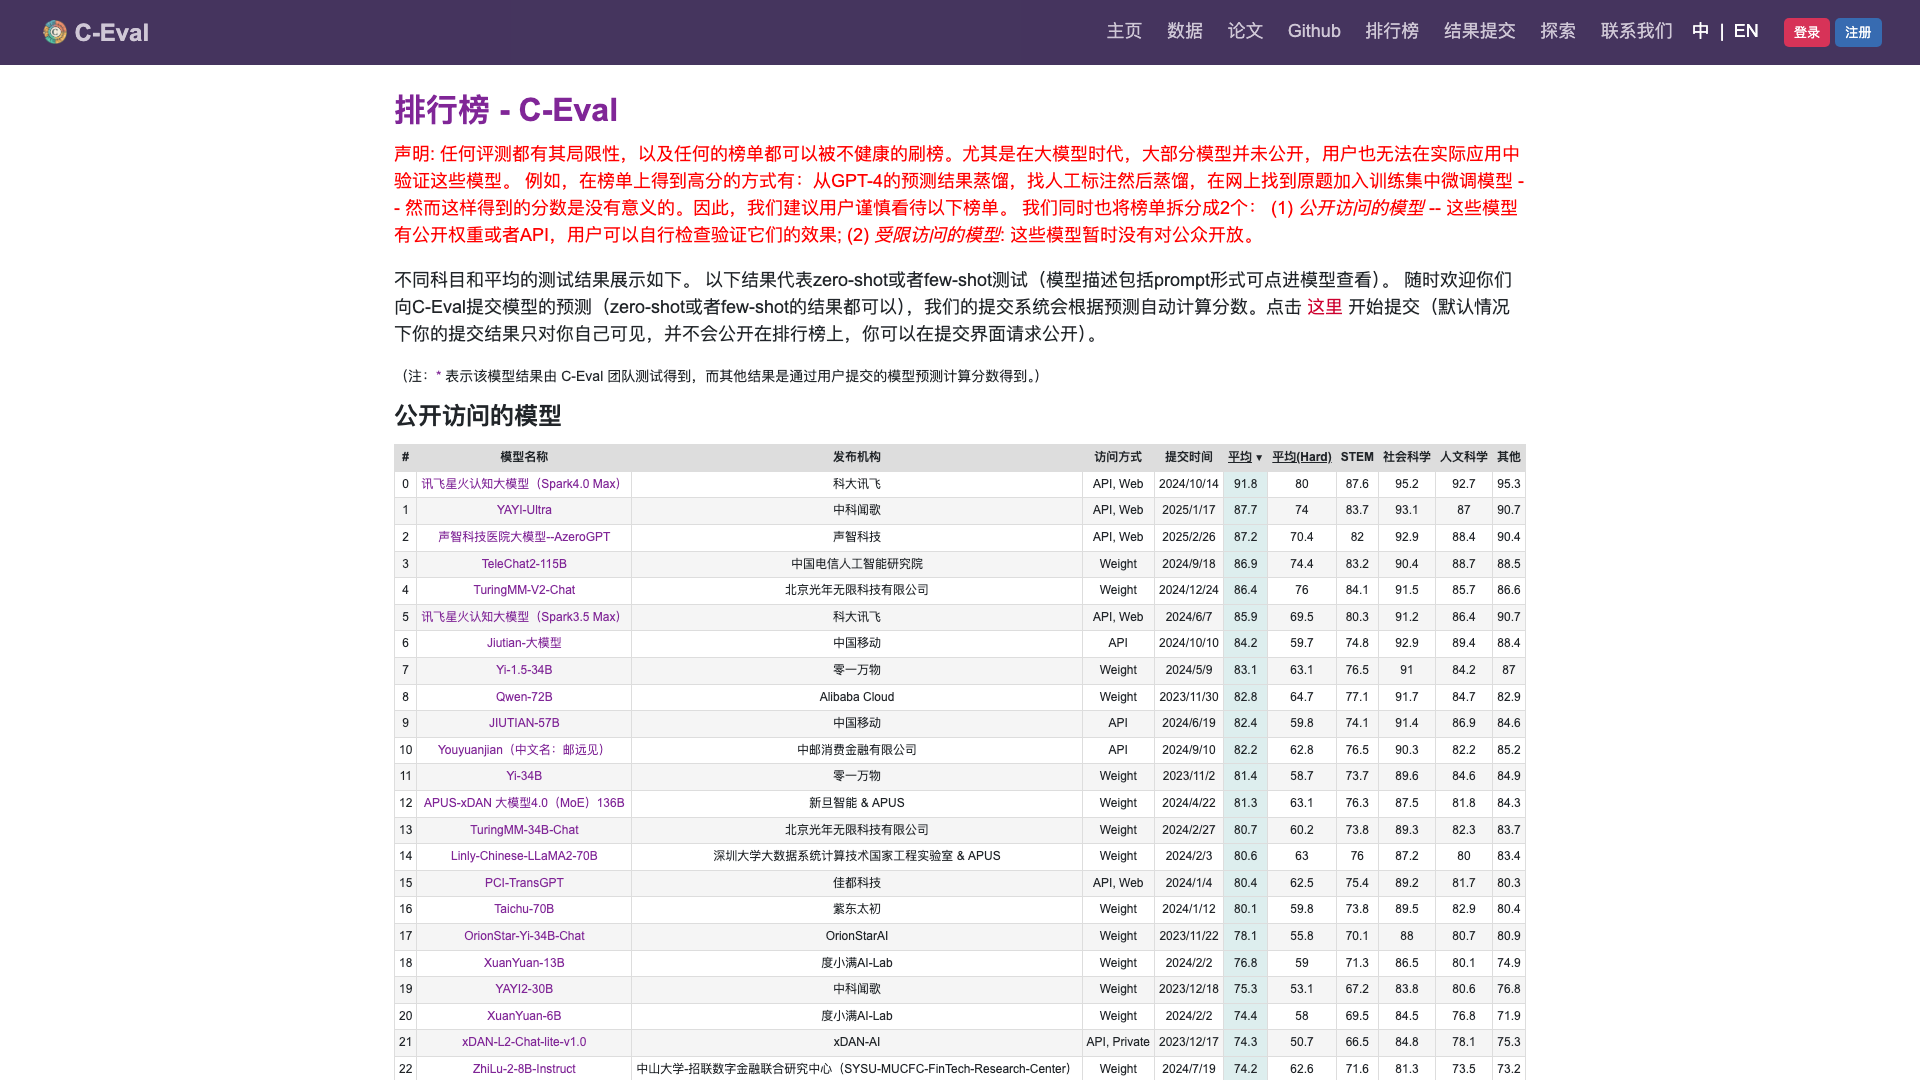This screenshot has height=1080, width=1920.
Task: Go to Github nav link
Action: point(1314,31)
